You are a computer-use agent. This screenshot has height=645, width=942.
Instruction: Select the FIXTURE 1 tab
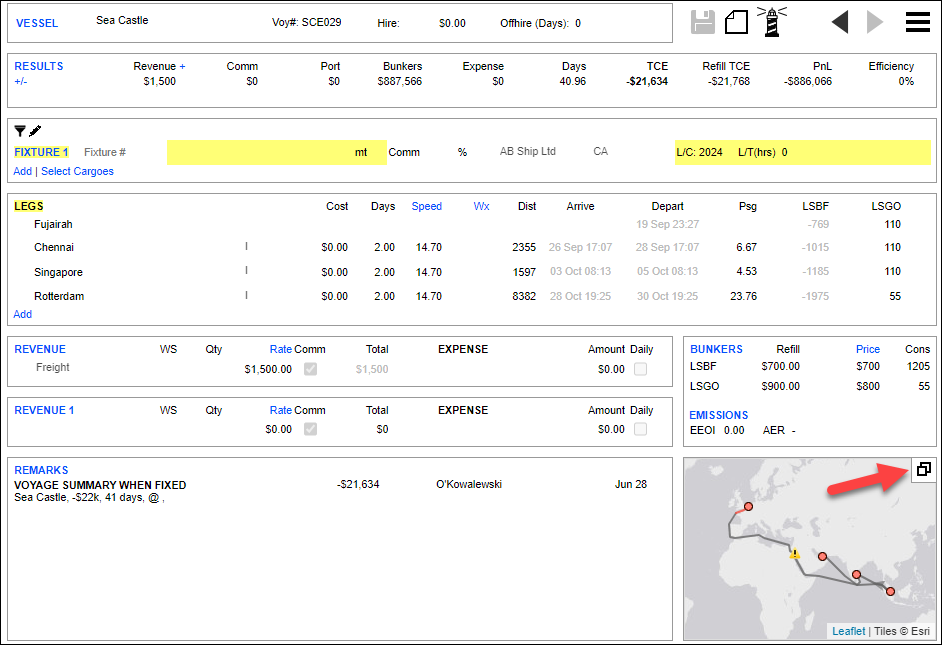(40, 152)
